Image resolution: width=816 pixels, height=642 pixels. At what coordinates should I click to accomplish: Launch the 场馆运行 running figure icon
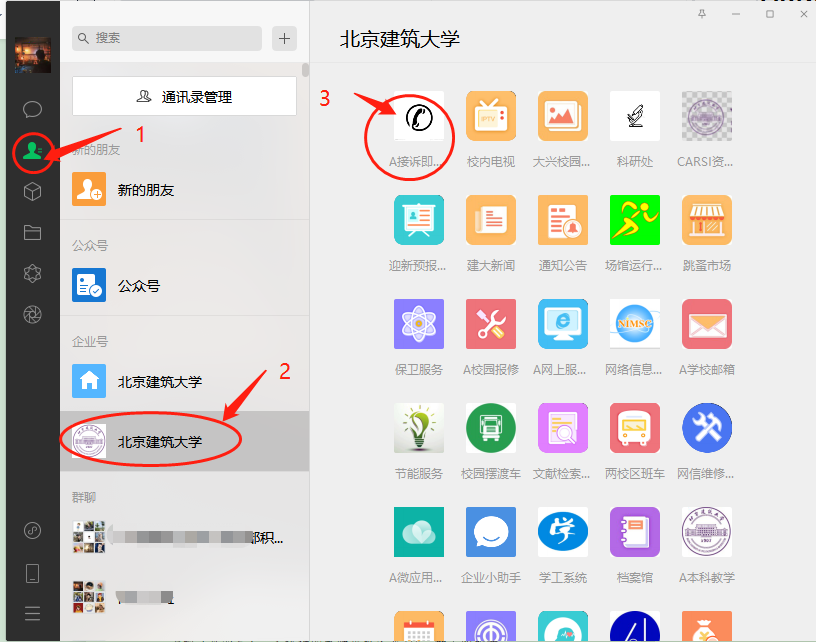[634, 220]
